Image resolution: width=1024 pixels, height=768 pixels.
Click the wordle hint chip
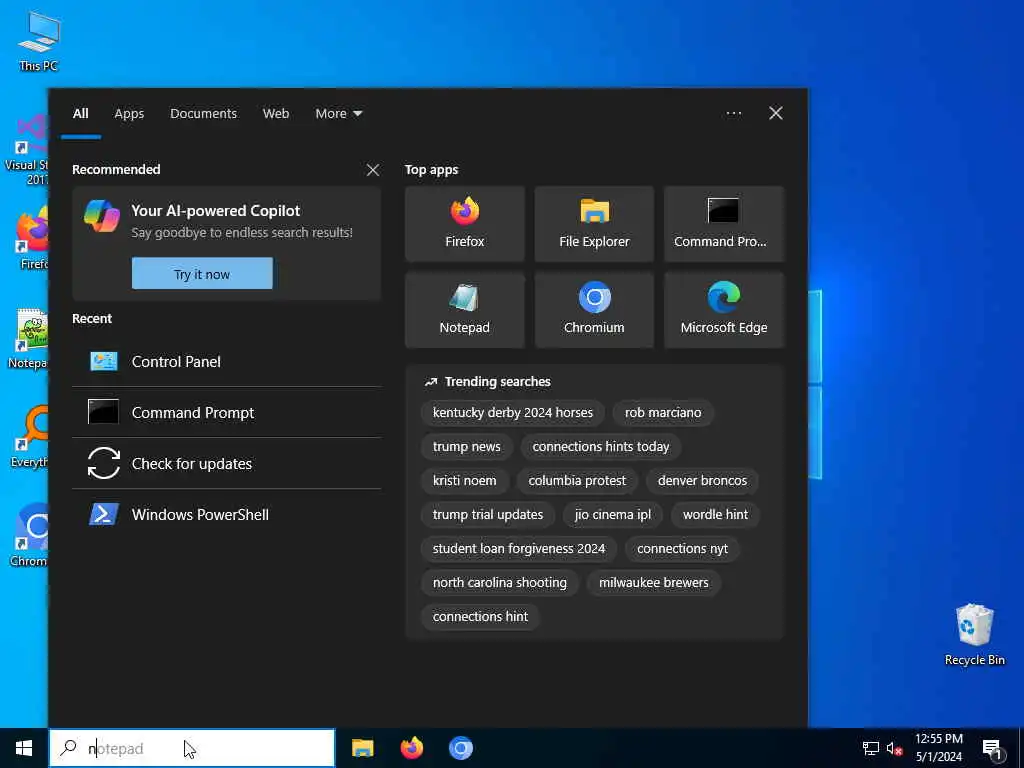[x=716, y=515]
